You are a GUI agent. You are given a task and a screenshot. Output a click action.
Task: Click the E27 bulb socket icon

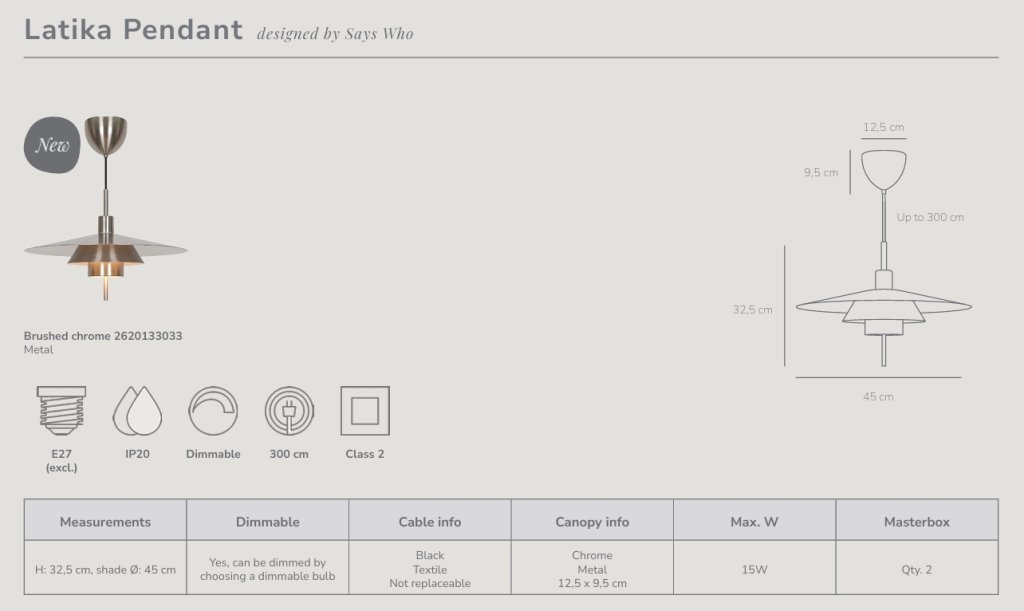click(x=61, y=411)
